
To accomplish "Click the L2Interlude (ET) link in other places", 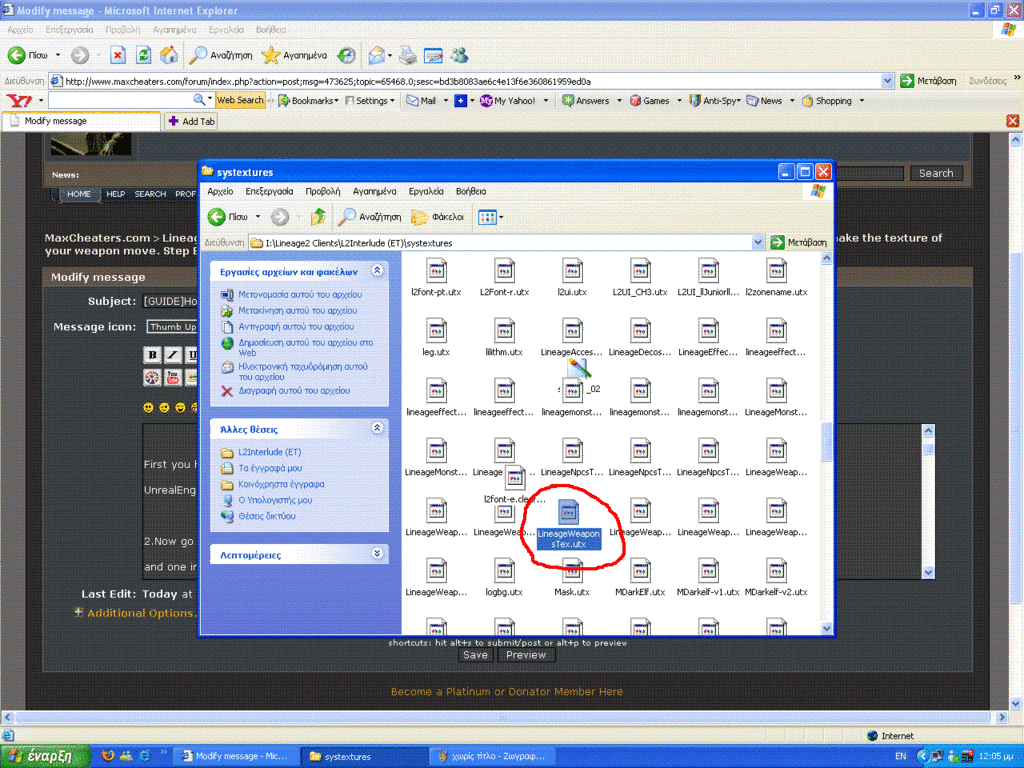I will pyautogui.click(x=269, y=452).
